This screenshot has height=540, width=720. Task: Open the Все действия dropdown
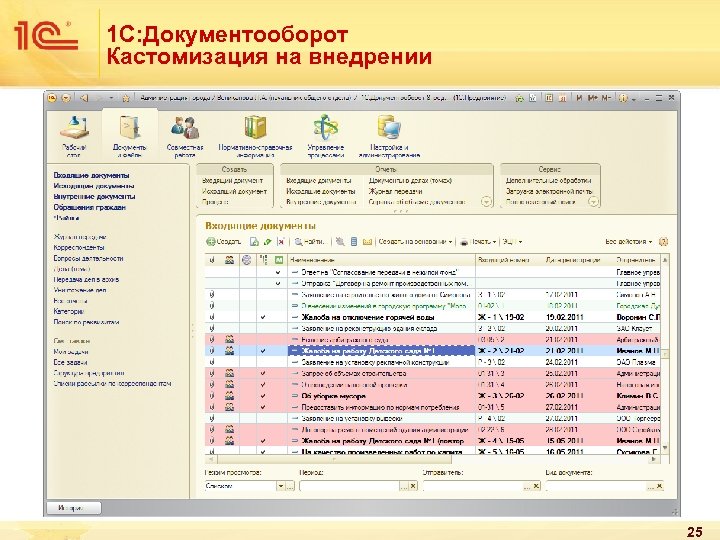(629, 242)
